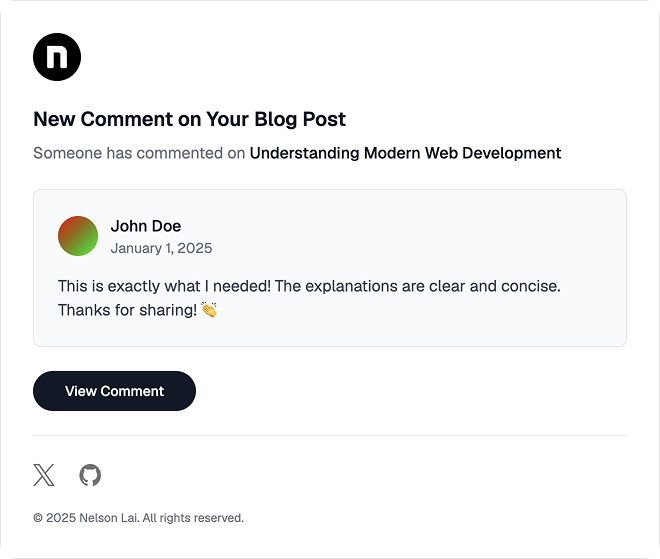The height and width of the screenshot is (559, 660).
Task: Click the "All rights reserved." footer text
Action: click(193, 518)
